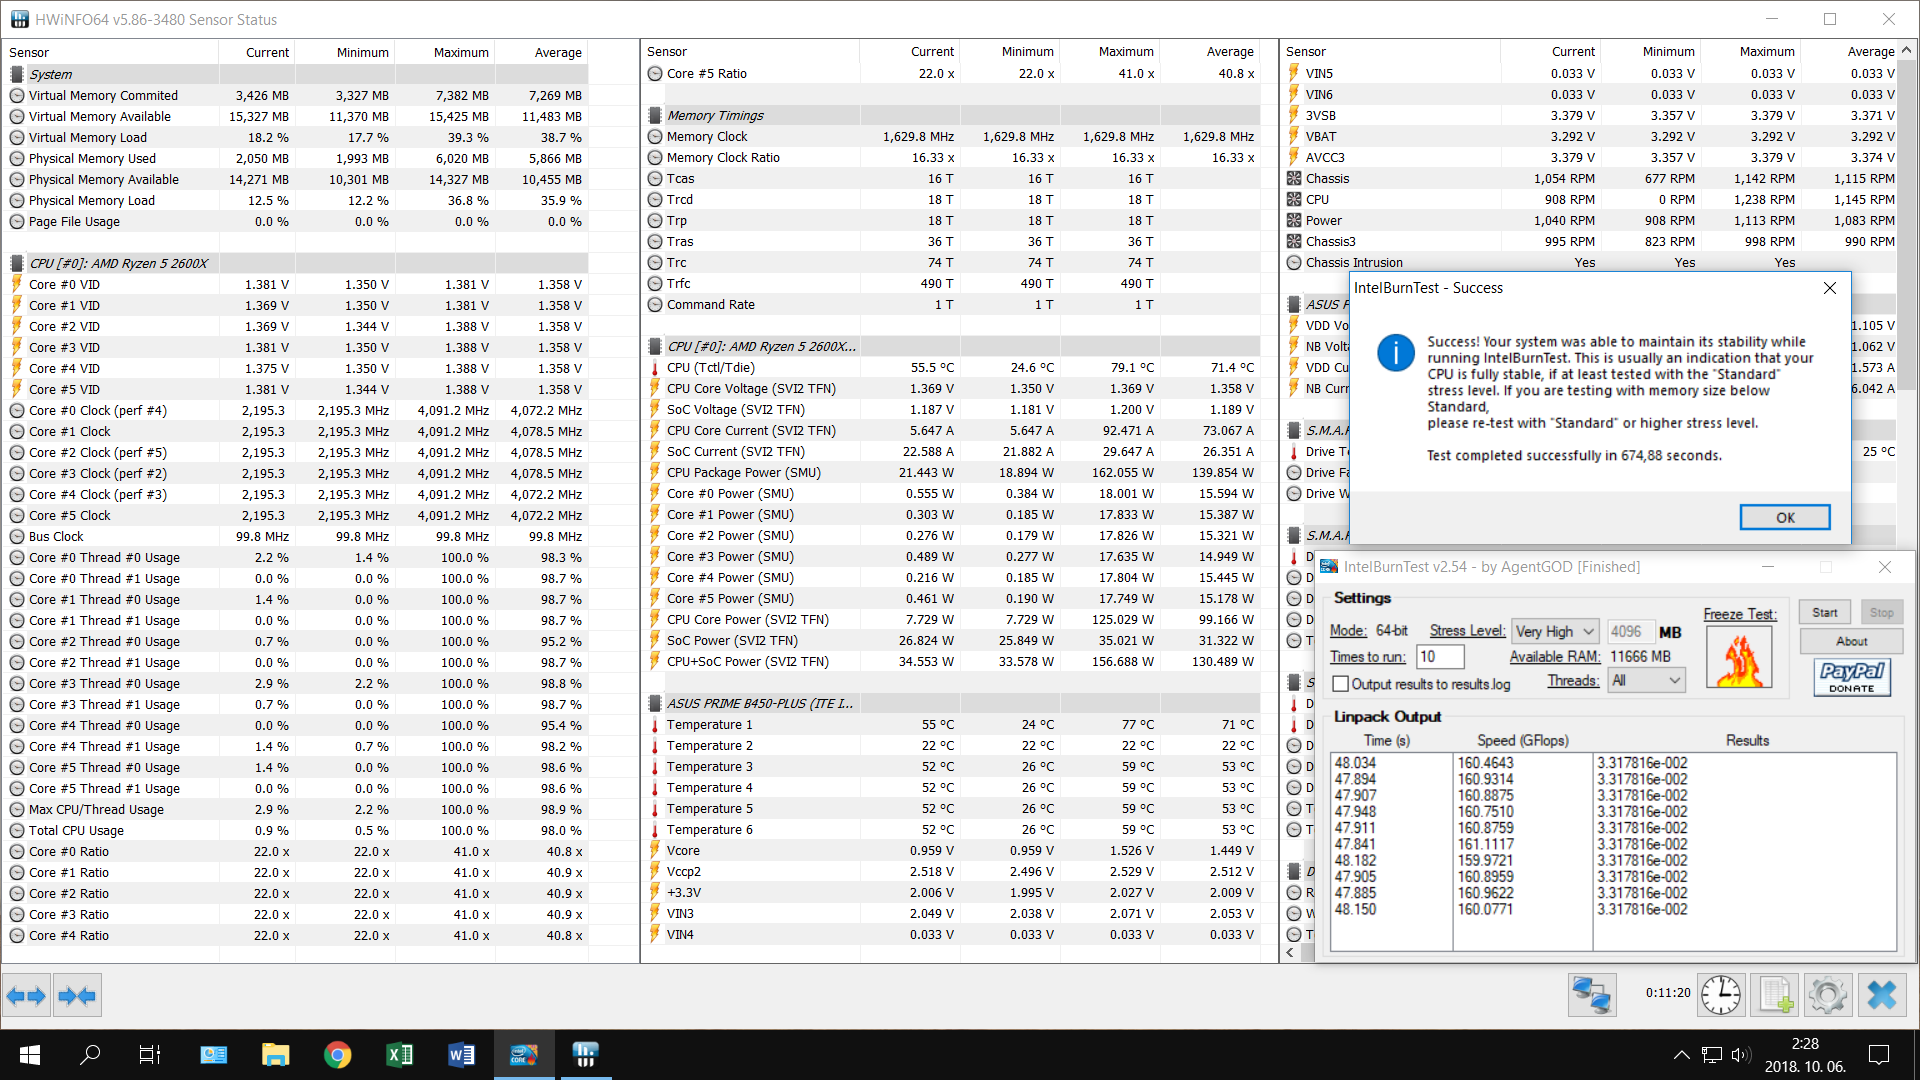Open the Stress Level dropdown
Screen dimensions: 1920x1080
pos(1554,631)
